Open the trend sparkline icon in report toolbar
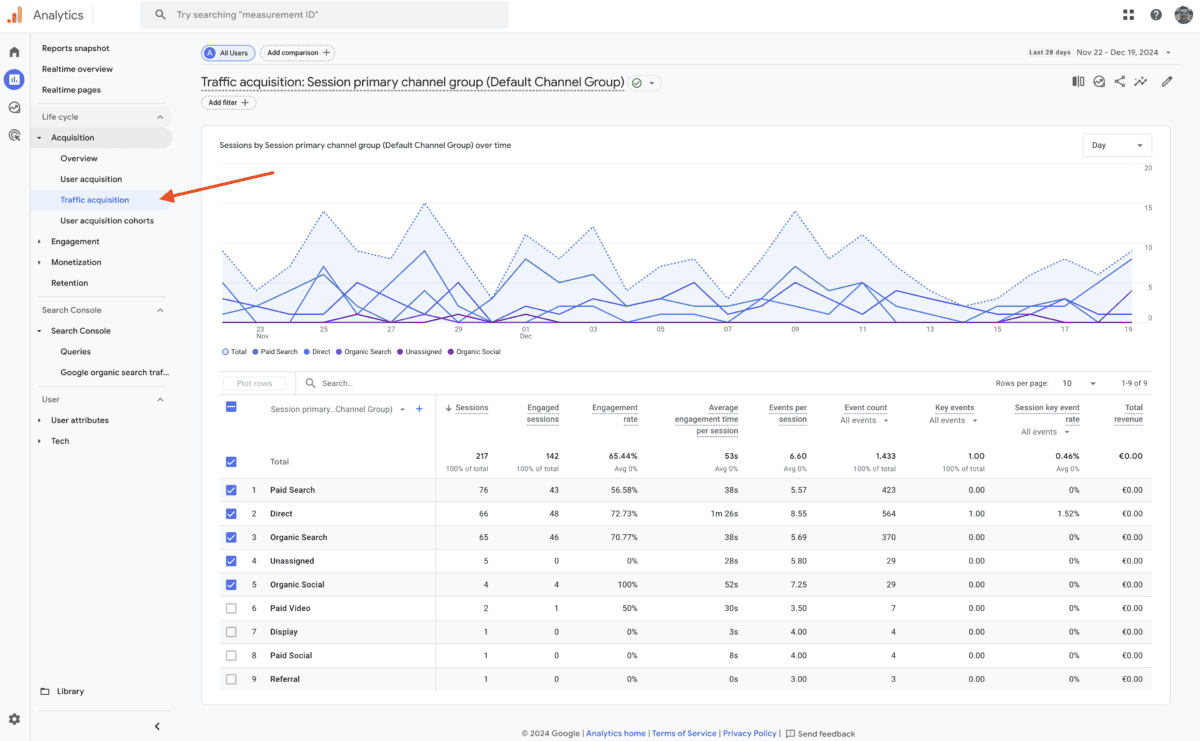Image resolution: width=1200 pixels, height=741 pixels. point(1140,82)
